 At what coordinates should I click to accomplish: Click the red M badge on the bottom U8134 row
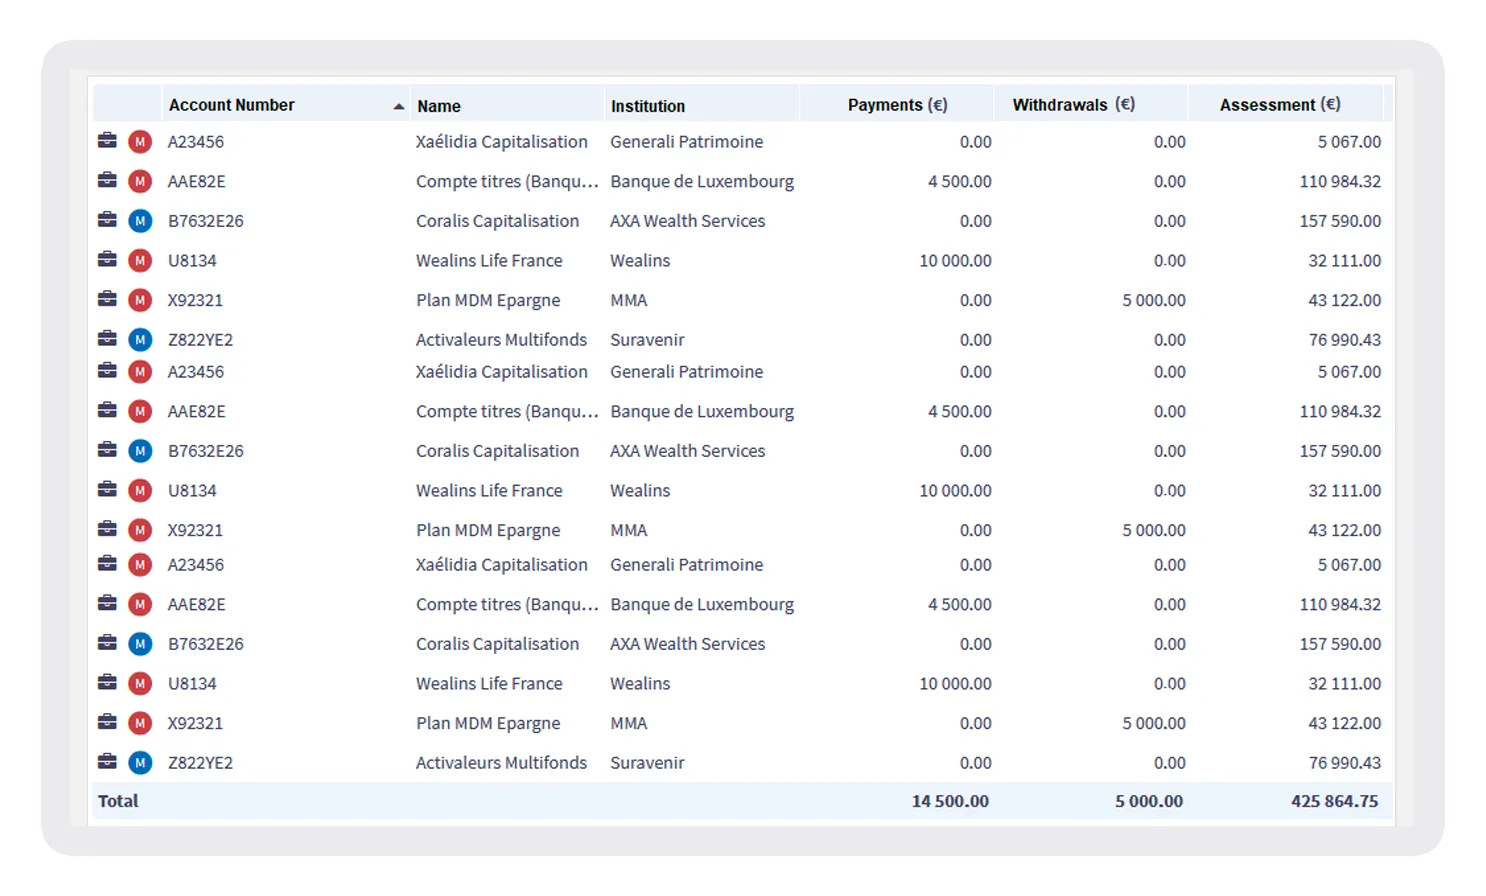(x=140, y=684)
